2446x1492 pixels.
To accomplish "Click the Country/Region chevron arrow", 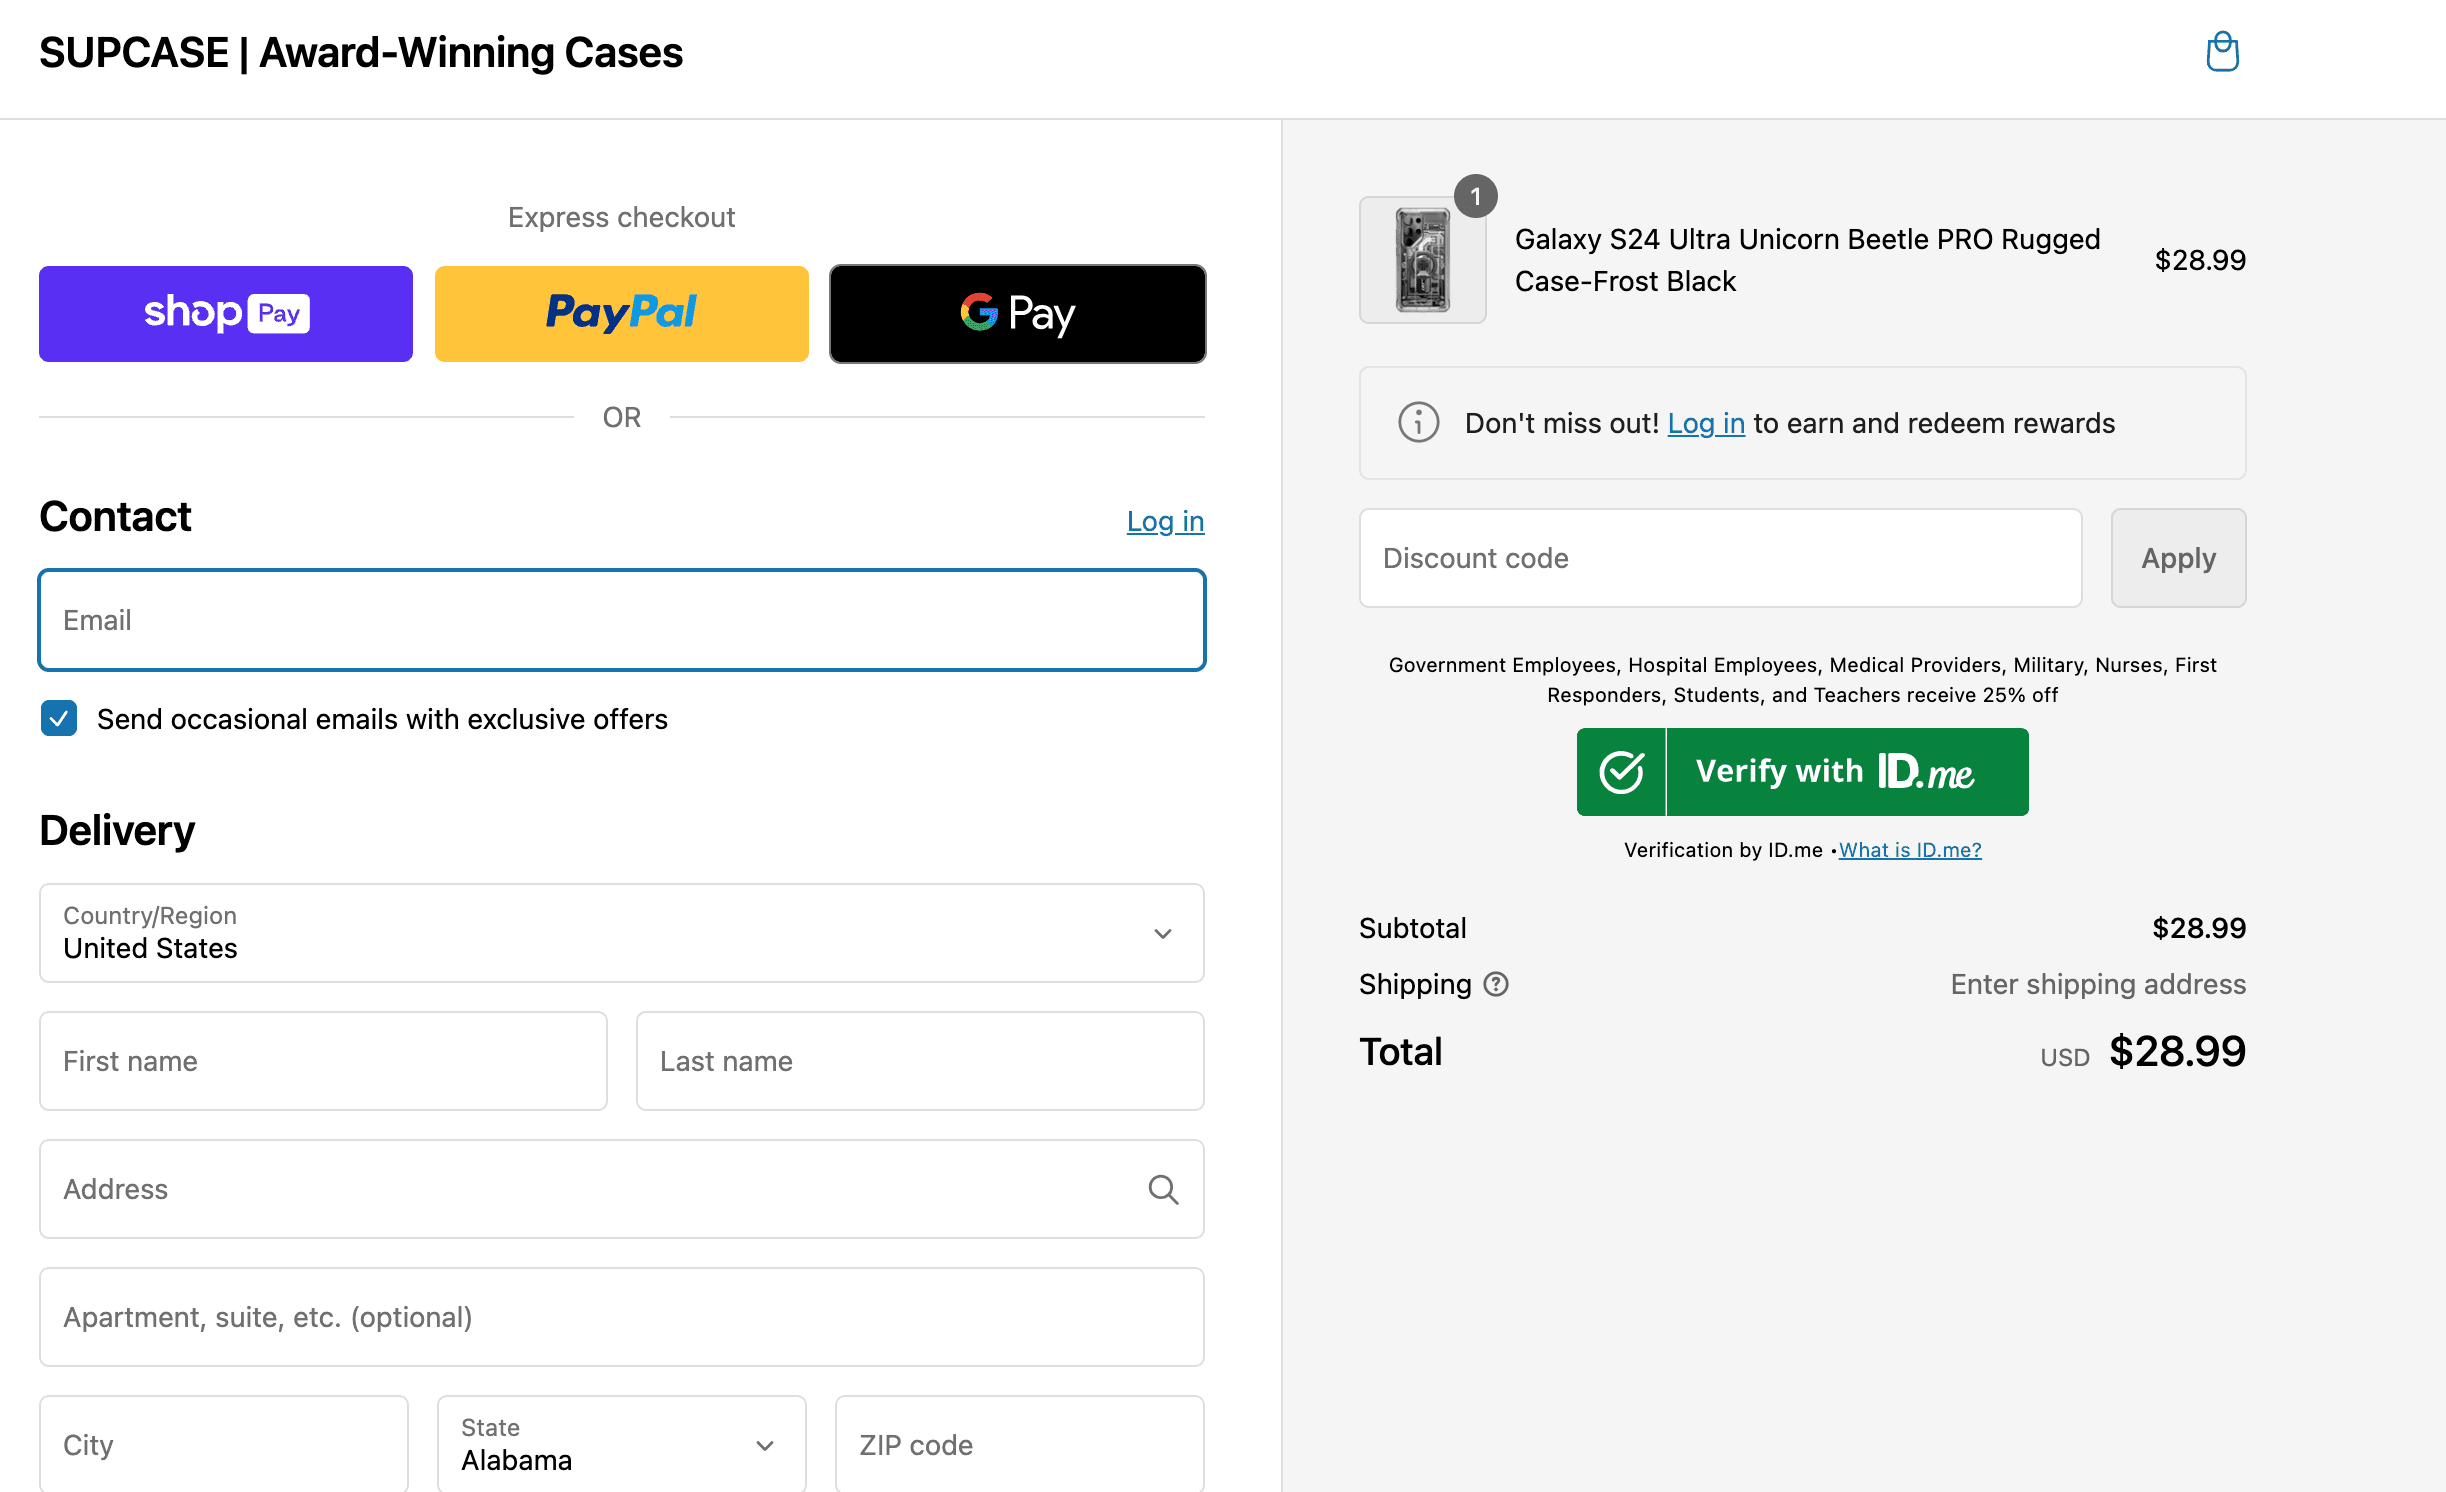I will point(1162,934).
